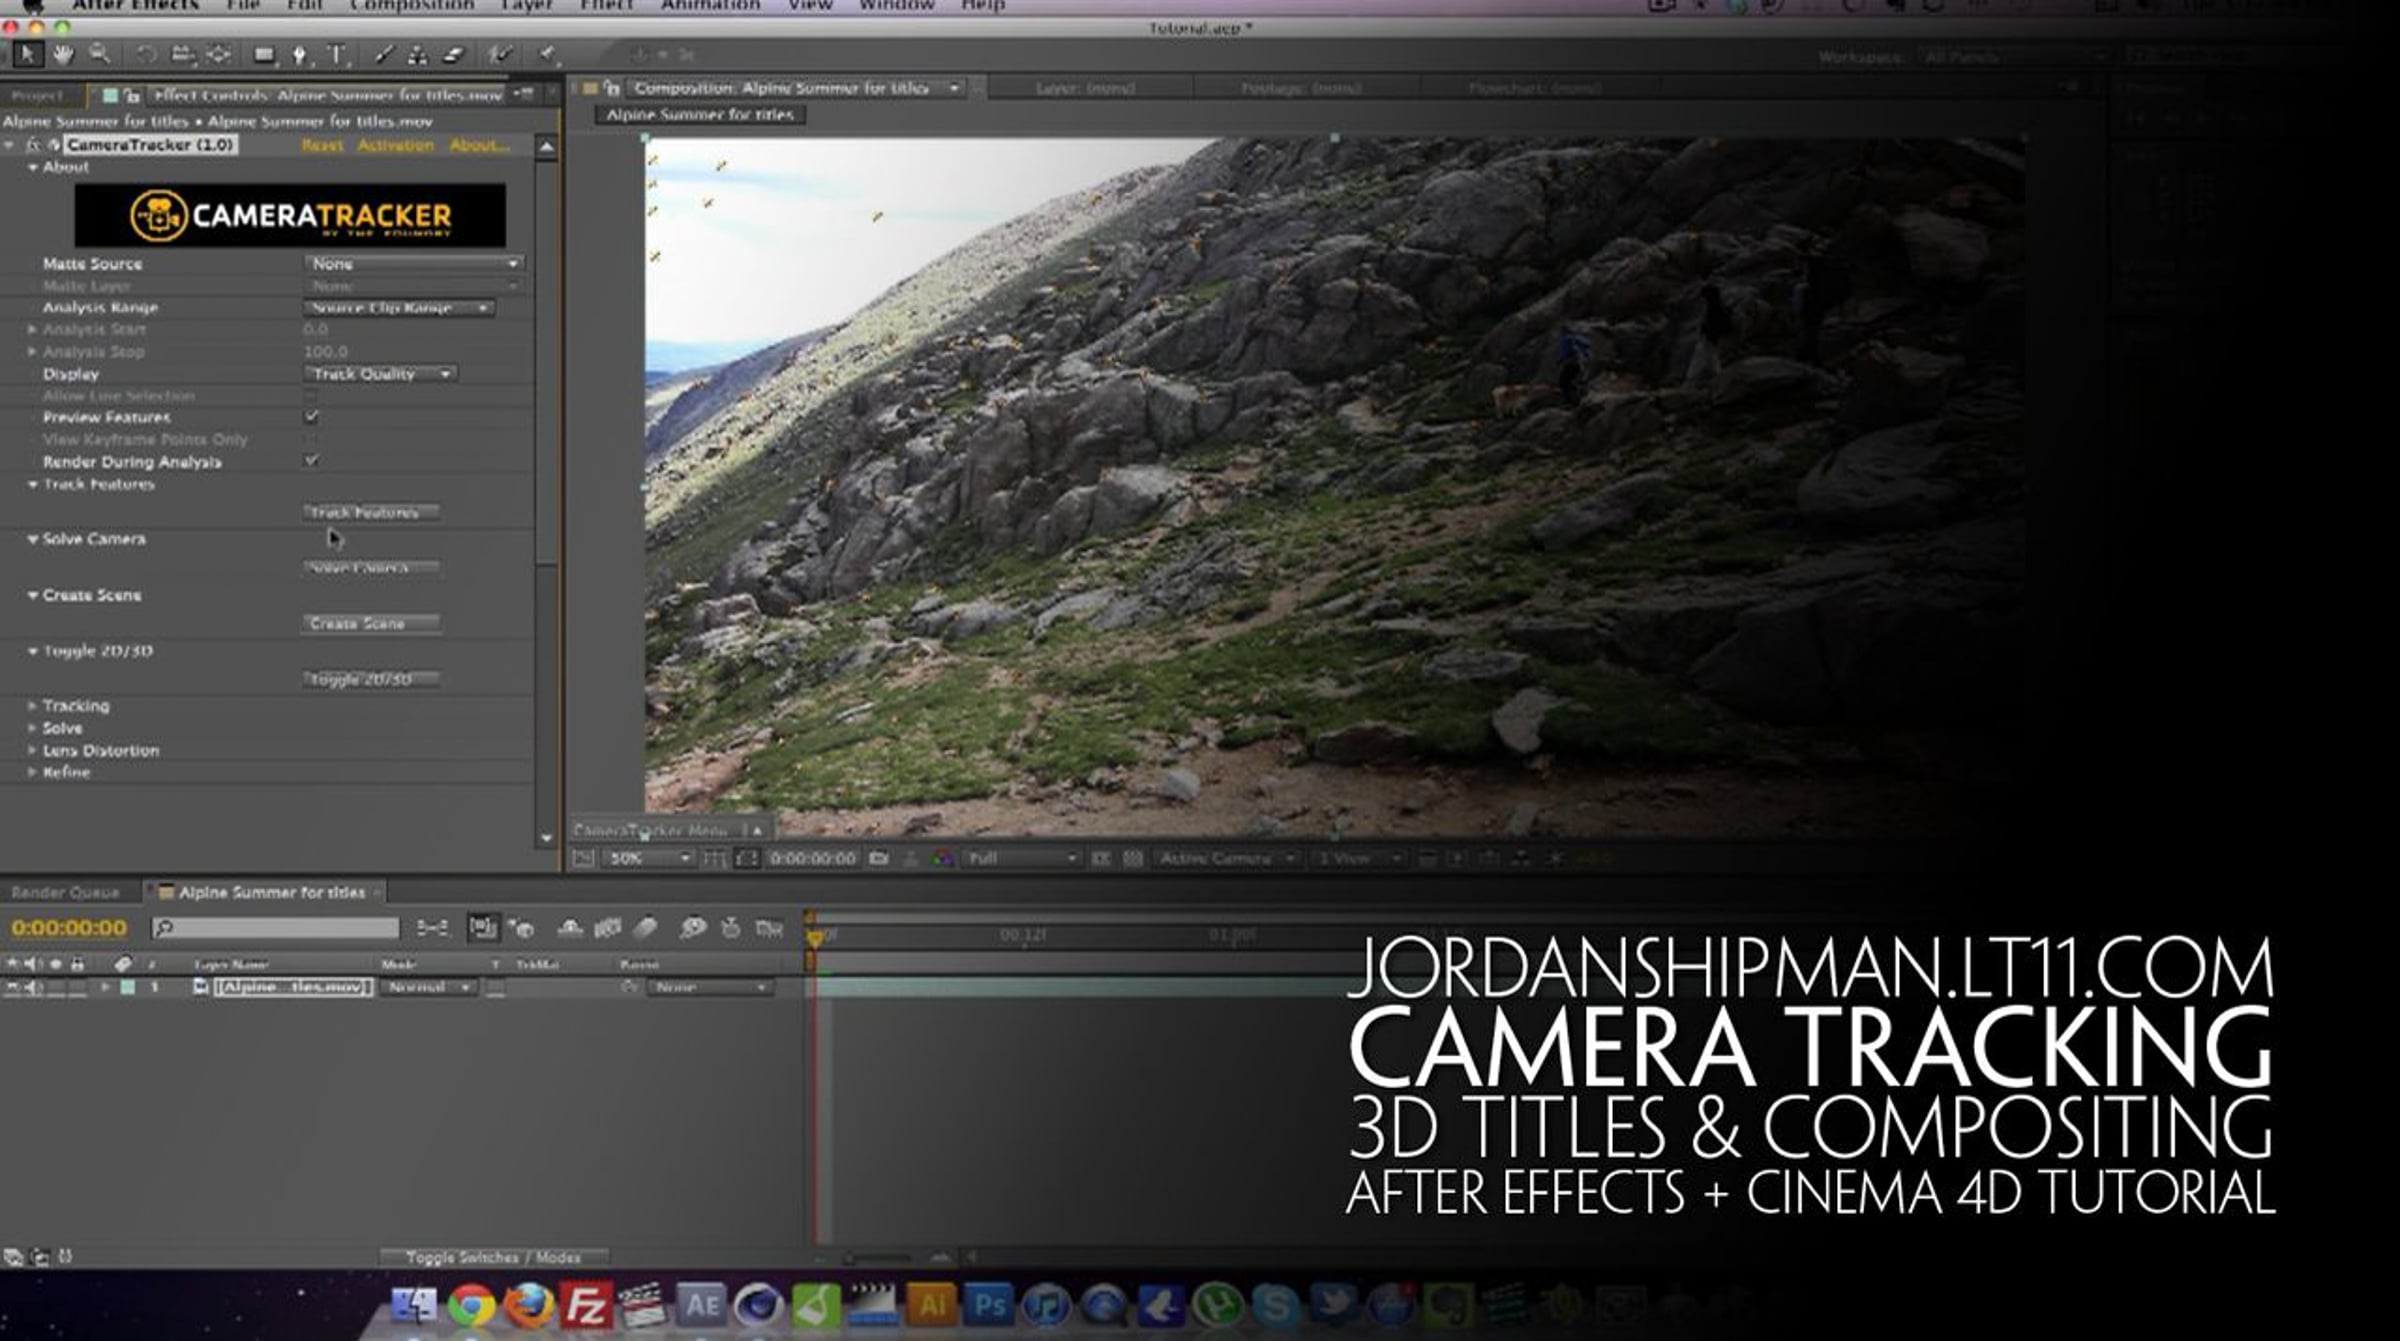Enable Frame Blending for the composition
The height and width of the screenshot is (1341, 2400).
point(607,928)
